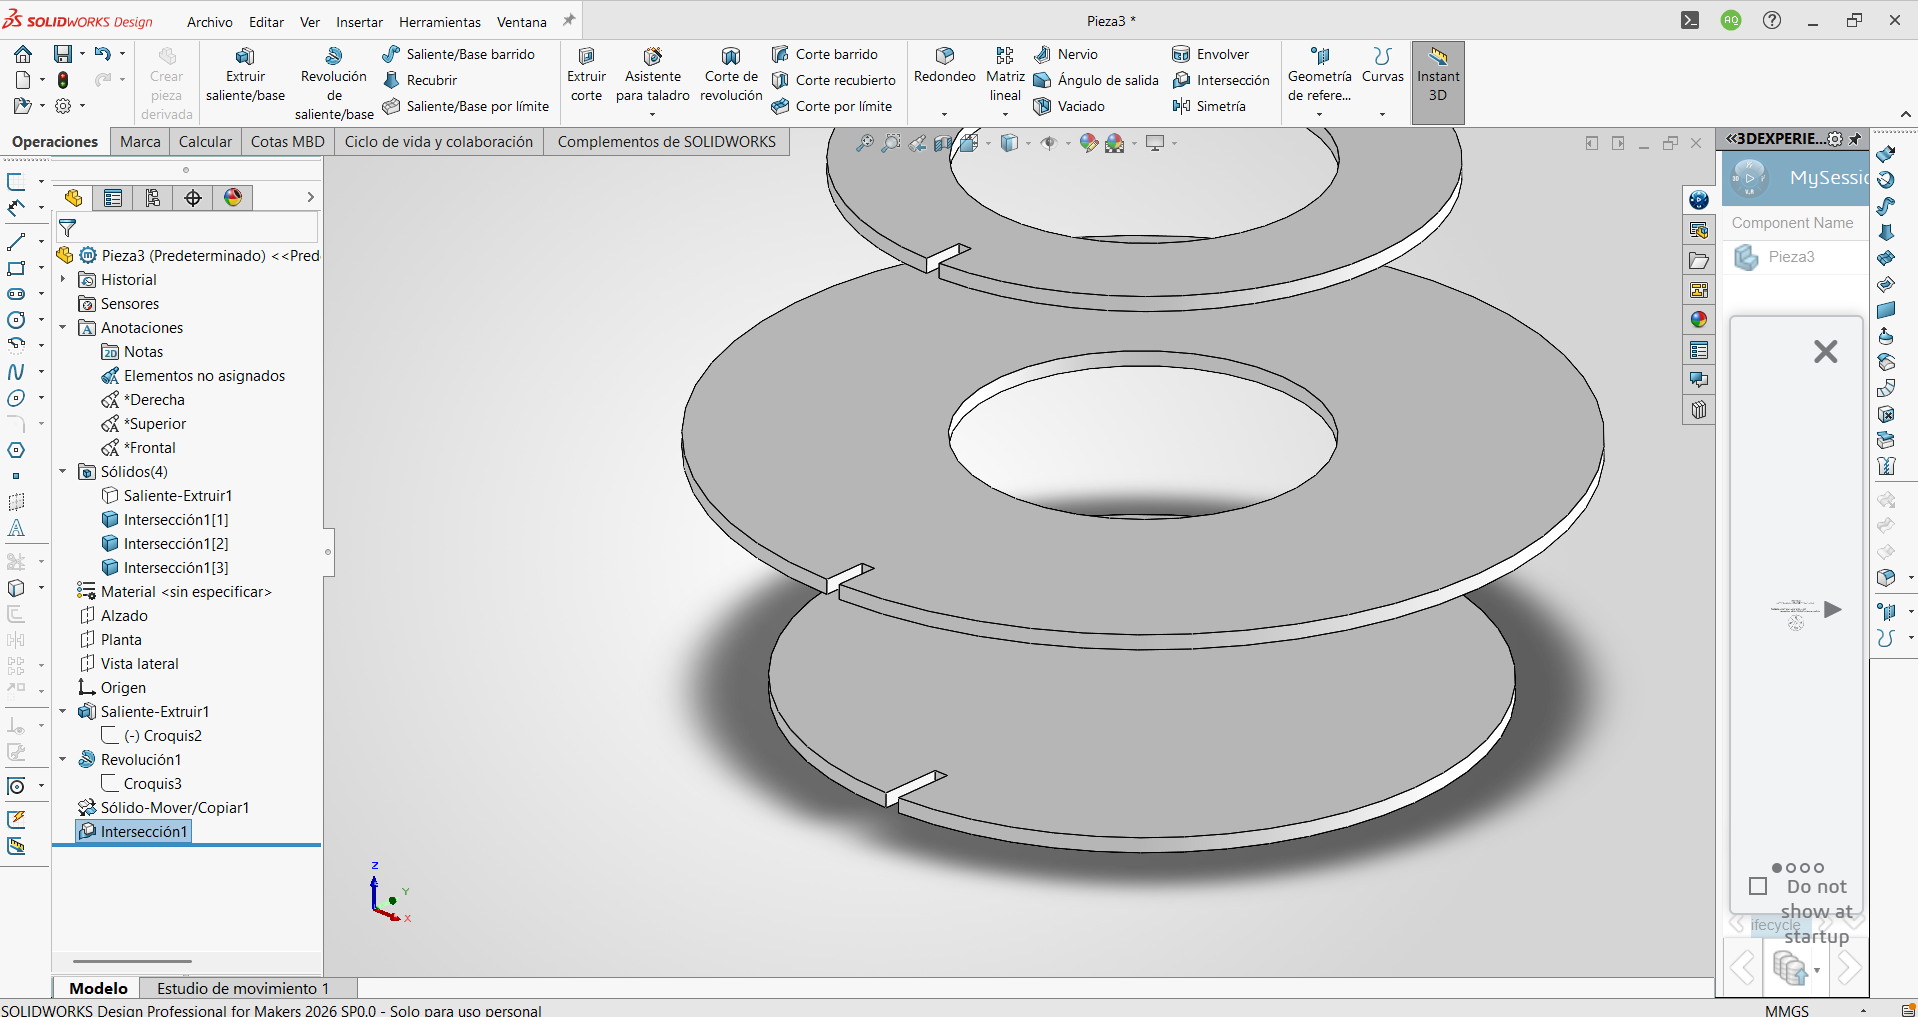Select Intersección1 feature in tree
This screenshot has width=1918, height=1017.
[133, 832]
